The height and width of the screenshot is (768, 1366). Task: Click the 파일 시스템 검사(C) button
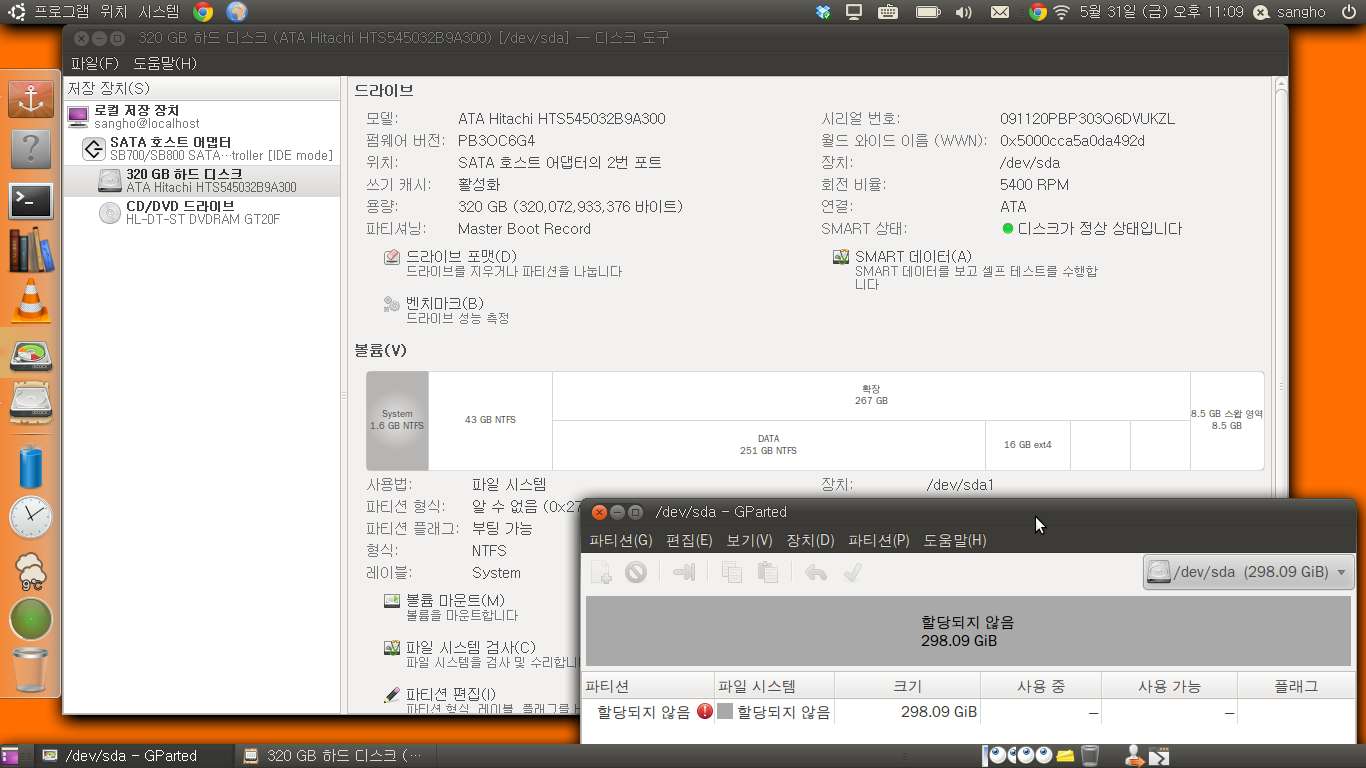(x=481, y=654)
